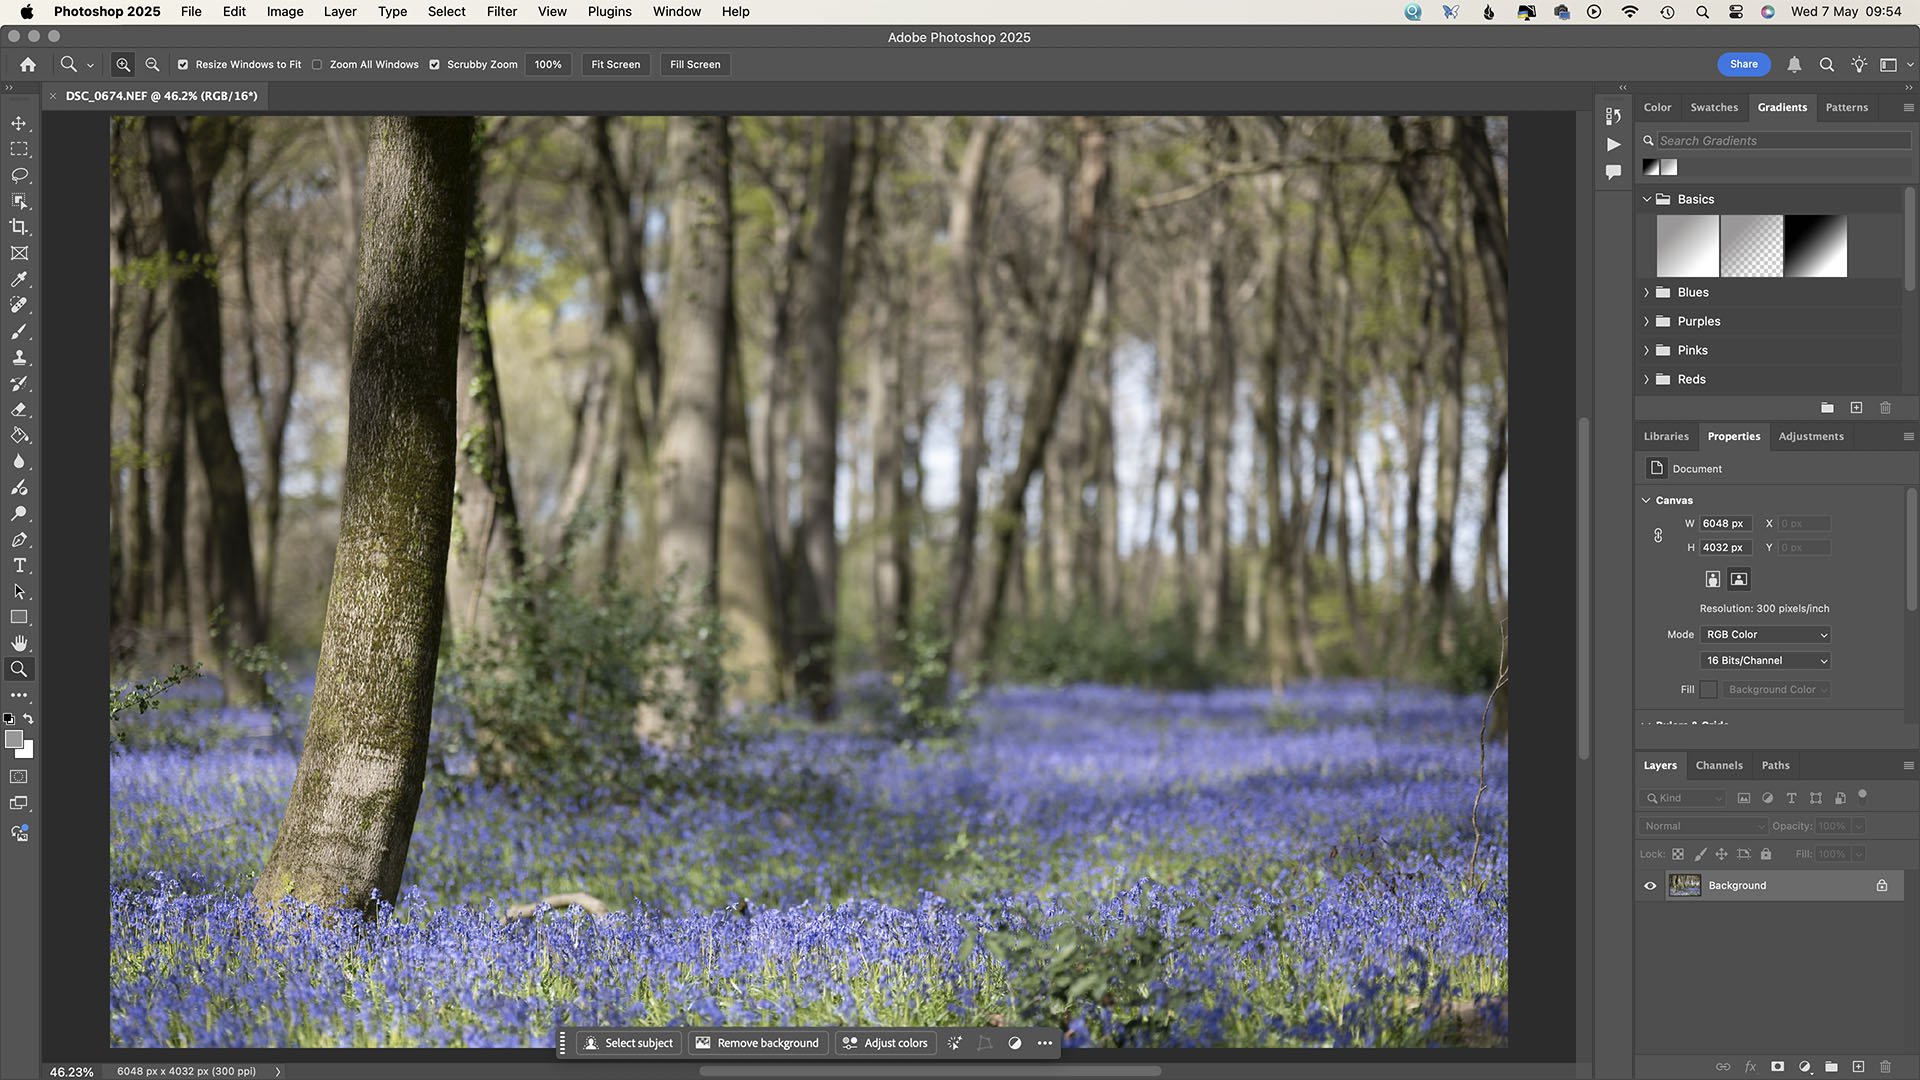The image size is (1920, 1080).
Task: Swap foreground and background colors
Action: tap(29, 718)
